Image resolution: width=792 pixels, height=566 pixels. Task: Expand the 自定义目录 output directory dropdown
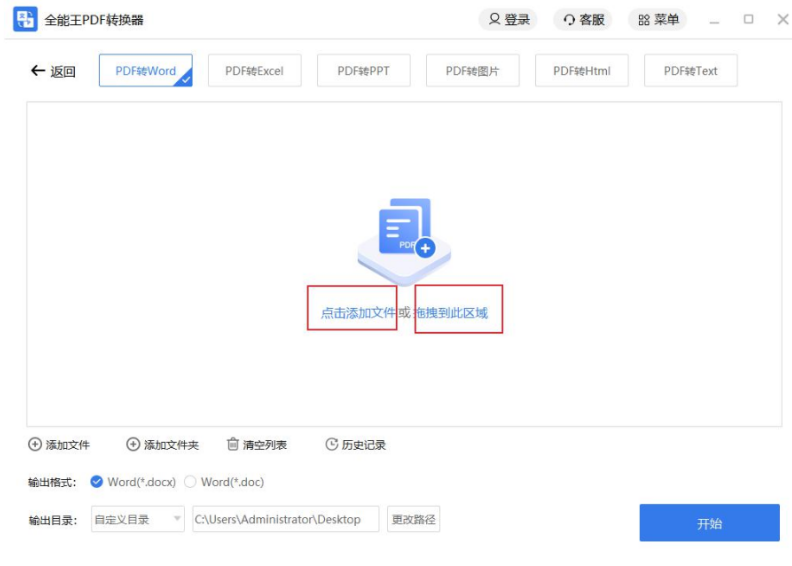pos(177,519)
